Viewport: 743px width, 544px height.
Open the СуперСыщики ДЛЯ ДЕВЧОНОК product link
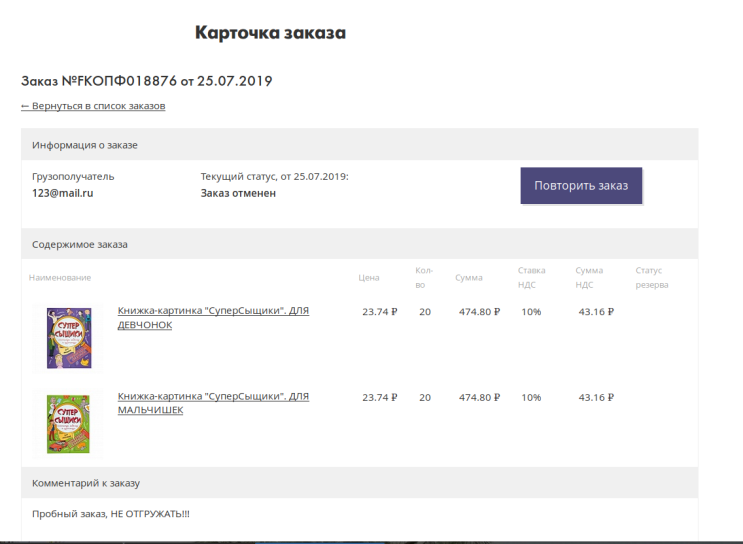213,317
